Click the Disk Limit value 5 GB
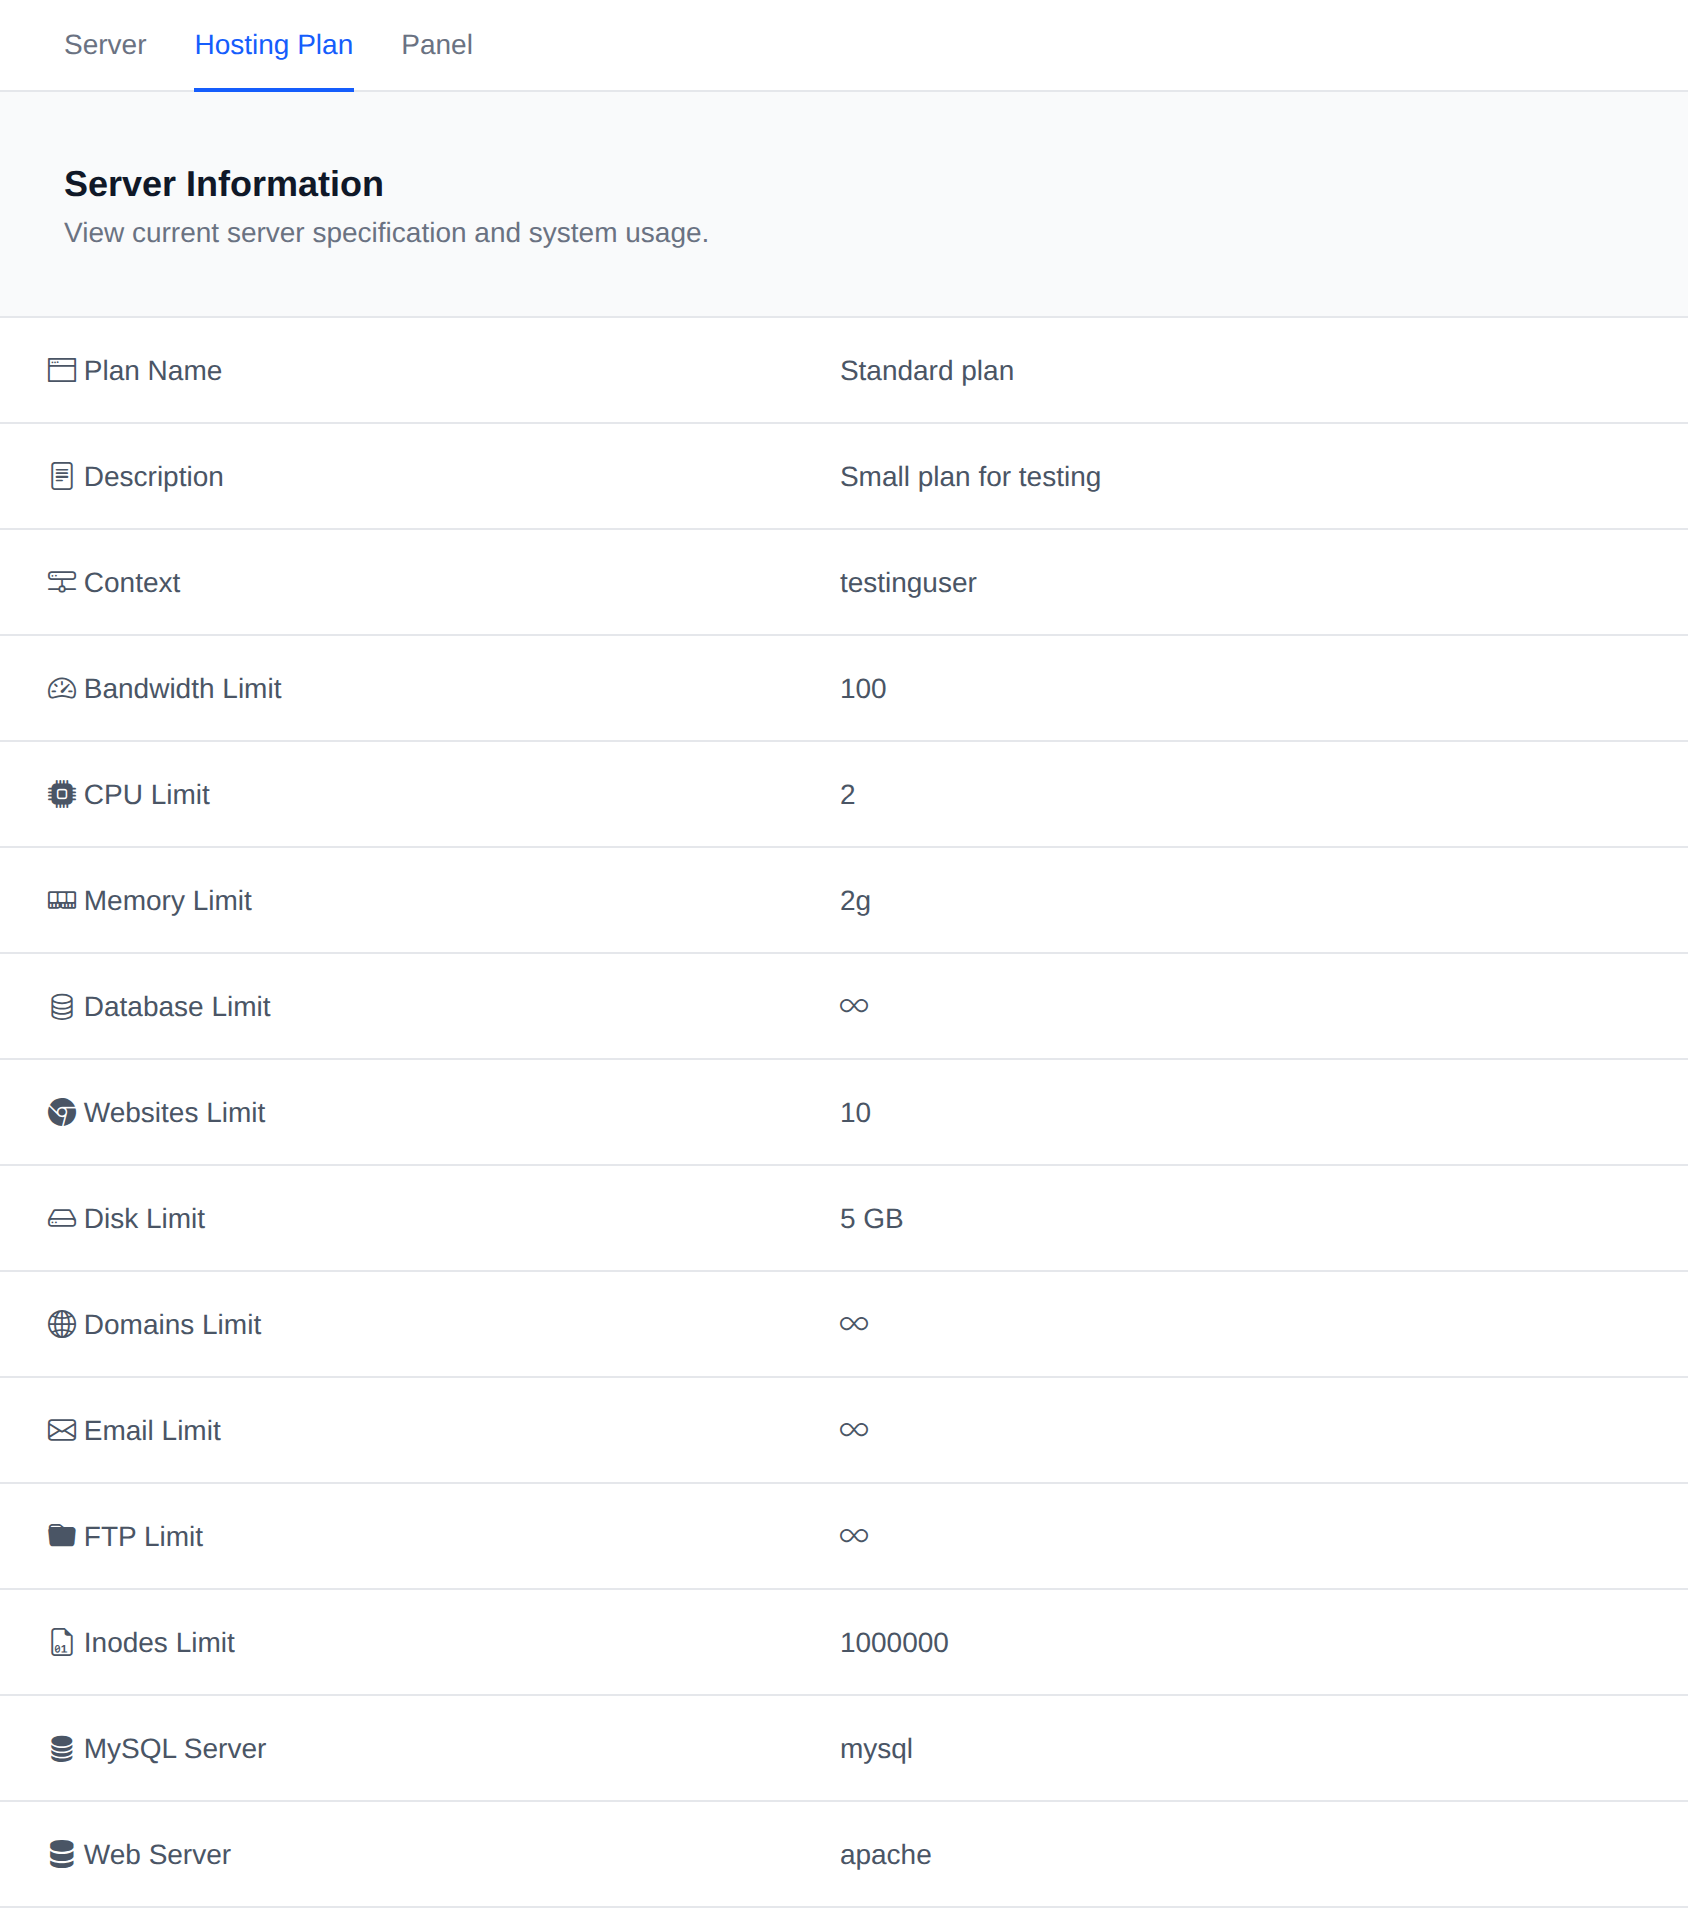The image size is (1688, 1908). (871, 1219)
